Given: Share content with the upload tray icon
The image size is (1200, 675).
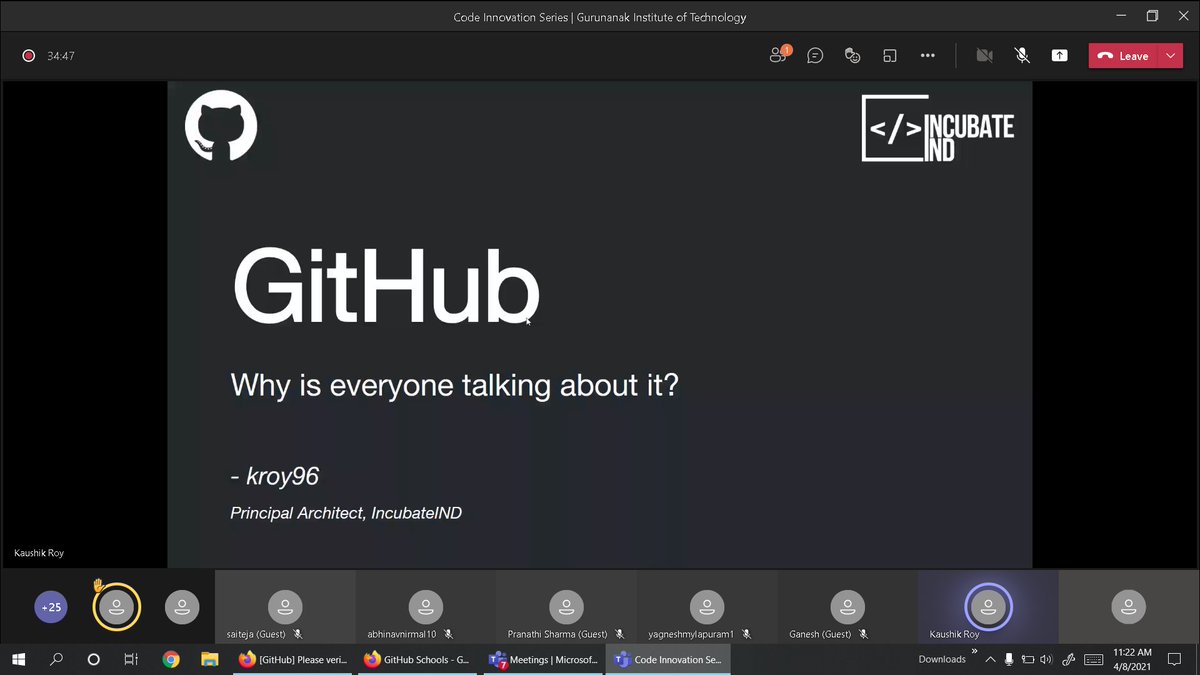Looking at the screenshot, I should [1059, 56].
